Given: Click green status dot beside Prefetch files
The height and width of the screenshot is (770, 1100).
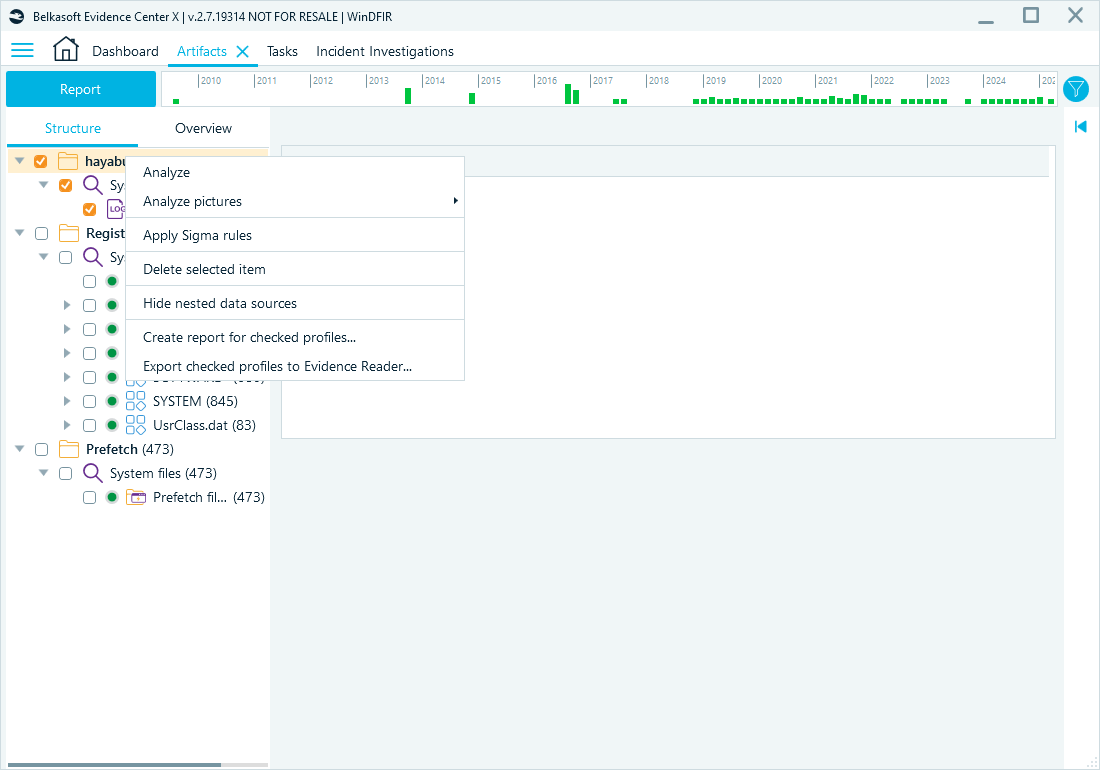Looking at the screenshot, I should [x=112, y=497].
